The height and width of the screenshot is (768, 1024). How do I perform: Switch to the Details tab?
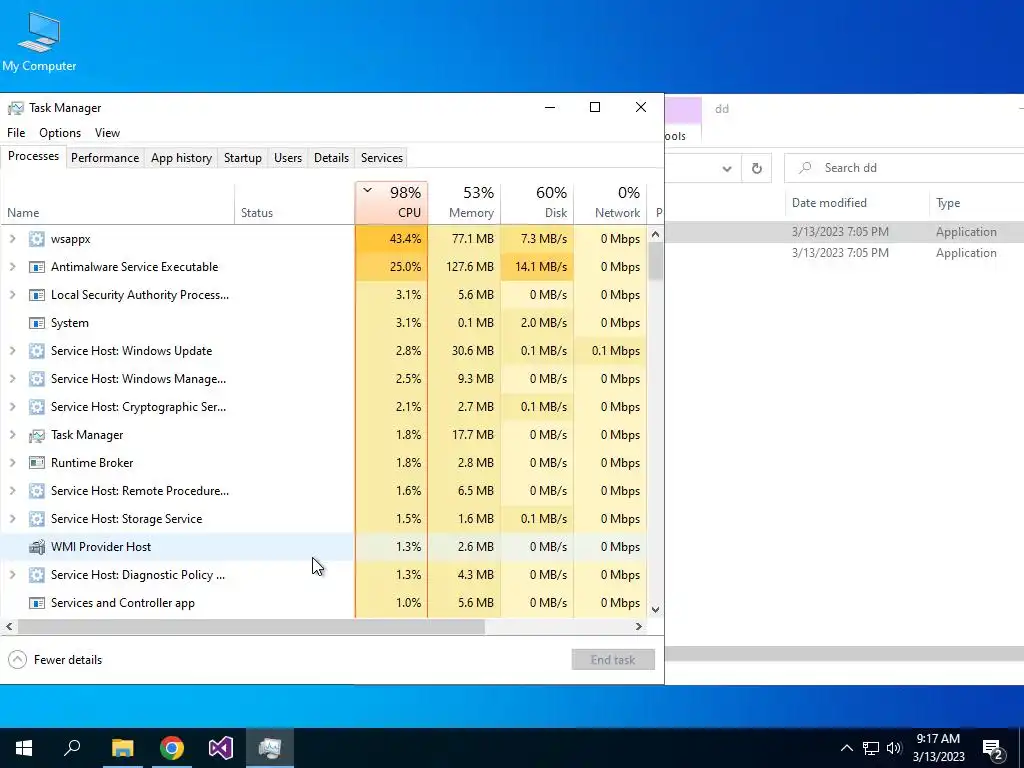coord(331,158)
